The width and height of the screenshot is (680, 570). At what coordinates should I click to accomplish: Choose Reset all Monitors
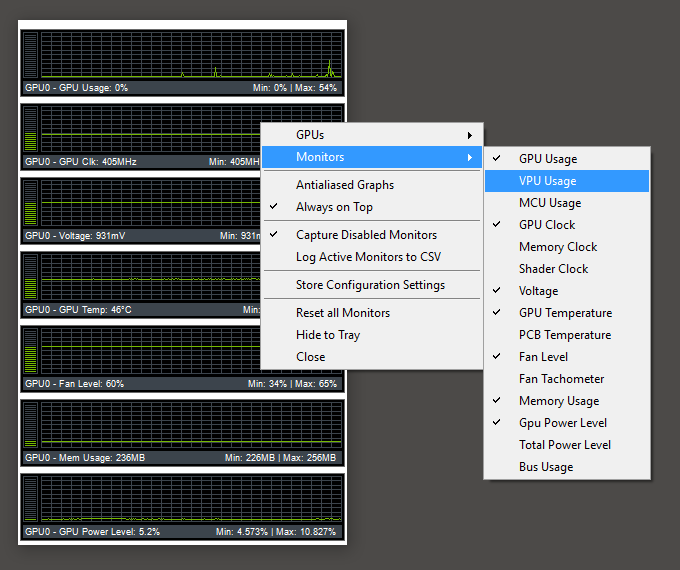[343, 313]
